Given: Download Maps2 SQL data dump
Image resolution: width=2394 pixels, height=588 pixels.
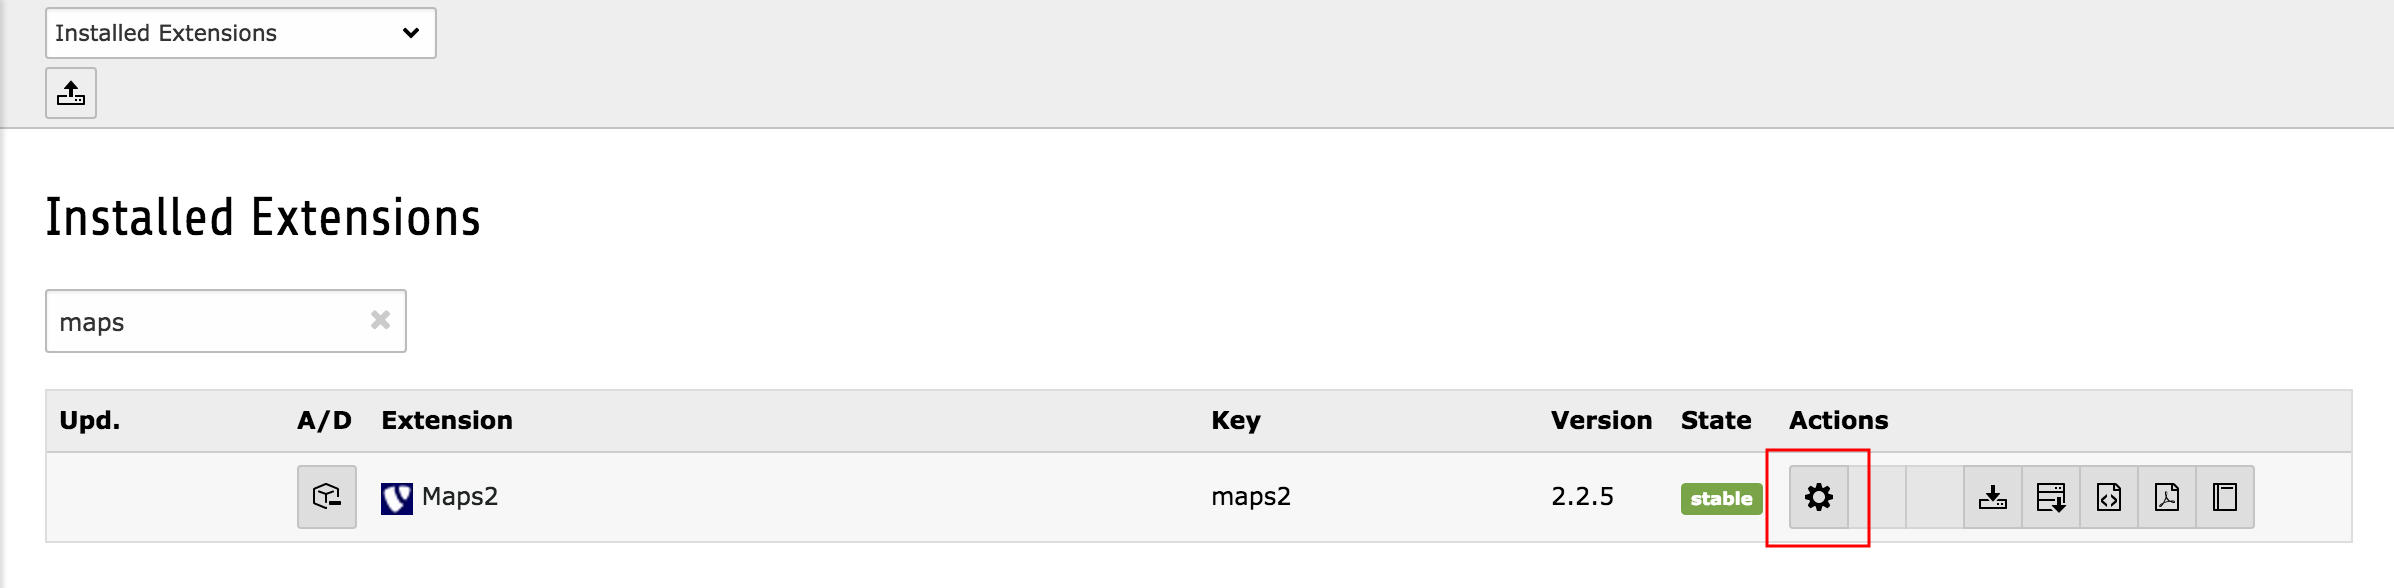Looking at the screenshot, I should tap(2051, 497).
